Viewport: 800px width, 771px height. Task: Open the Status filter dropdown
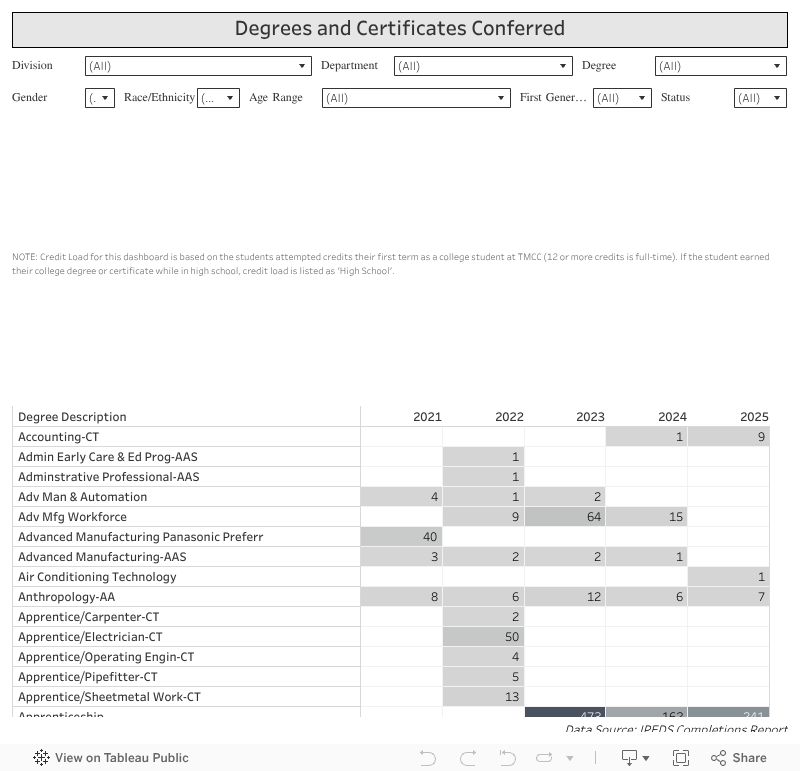click(760, 98)
